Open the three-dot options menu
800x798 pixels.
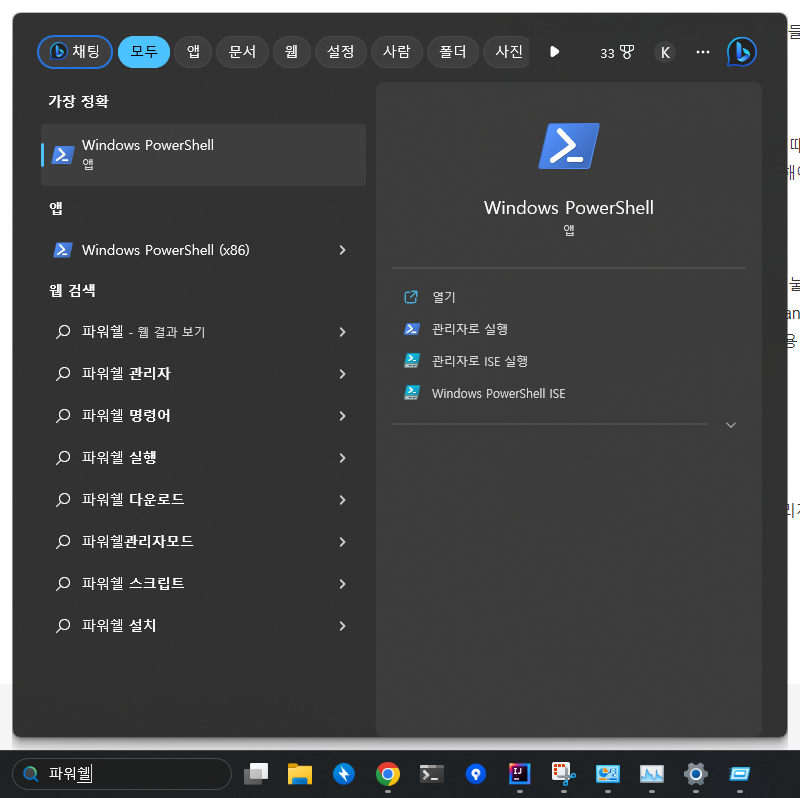(x=703, y=52)
